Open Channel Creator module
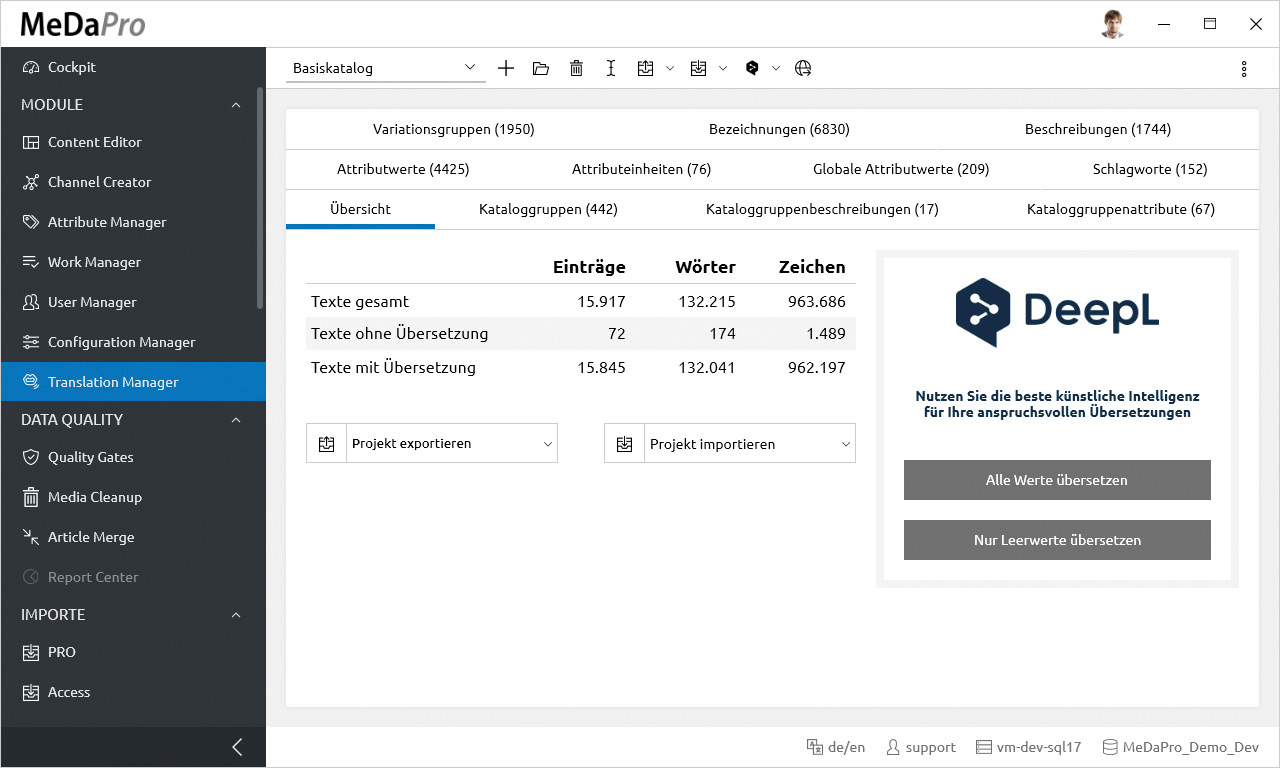 coord(133,182)
